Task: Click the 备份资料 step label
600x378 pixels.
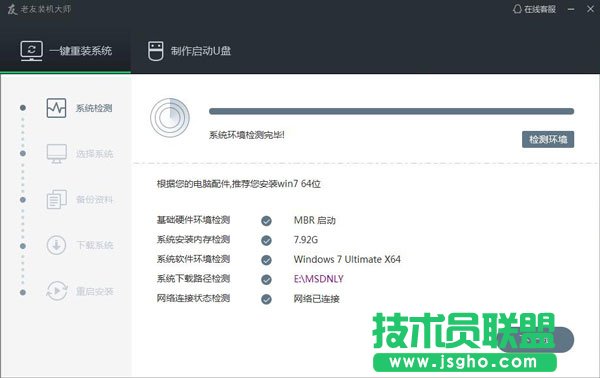Action: [94, 200]
